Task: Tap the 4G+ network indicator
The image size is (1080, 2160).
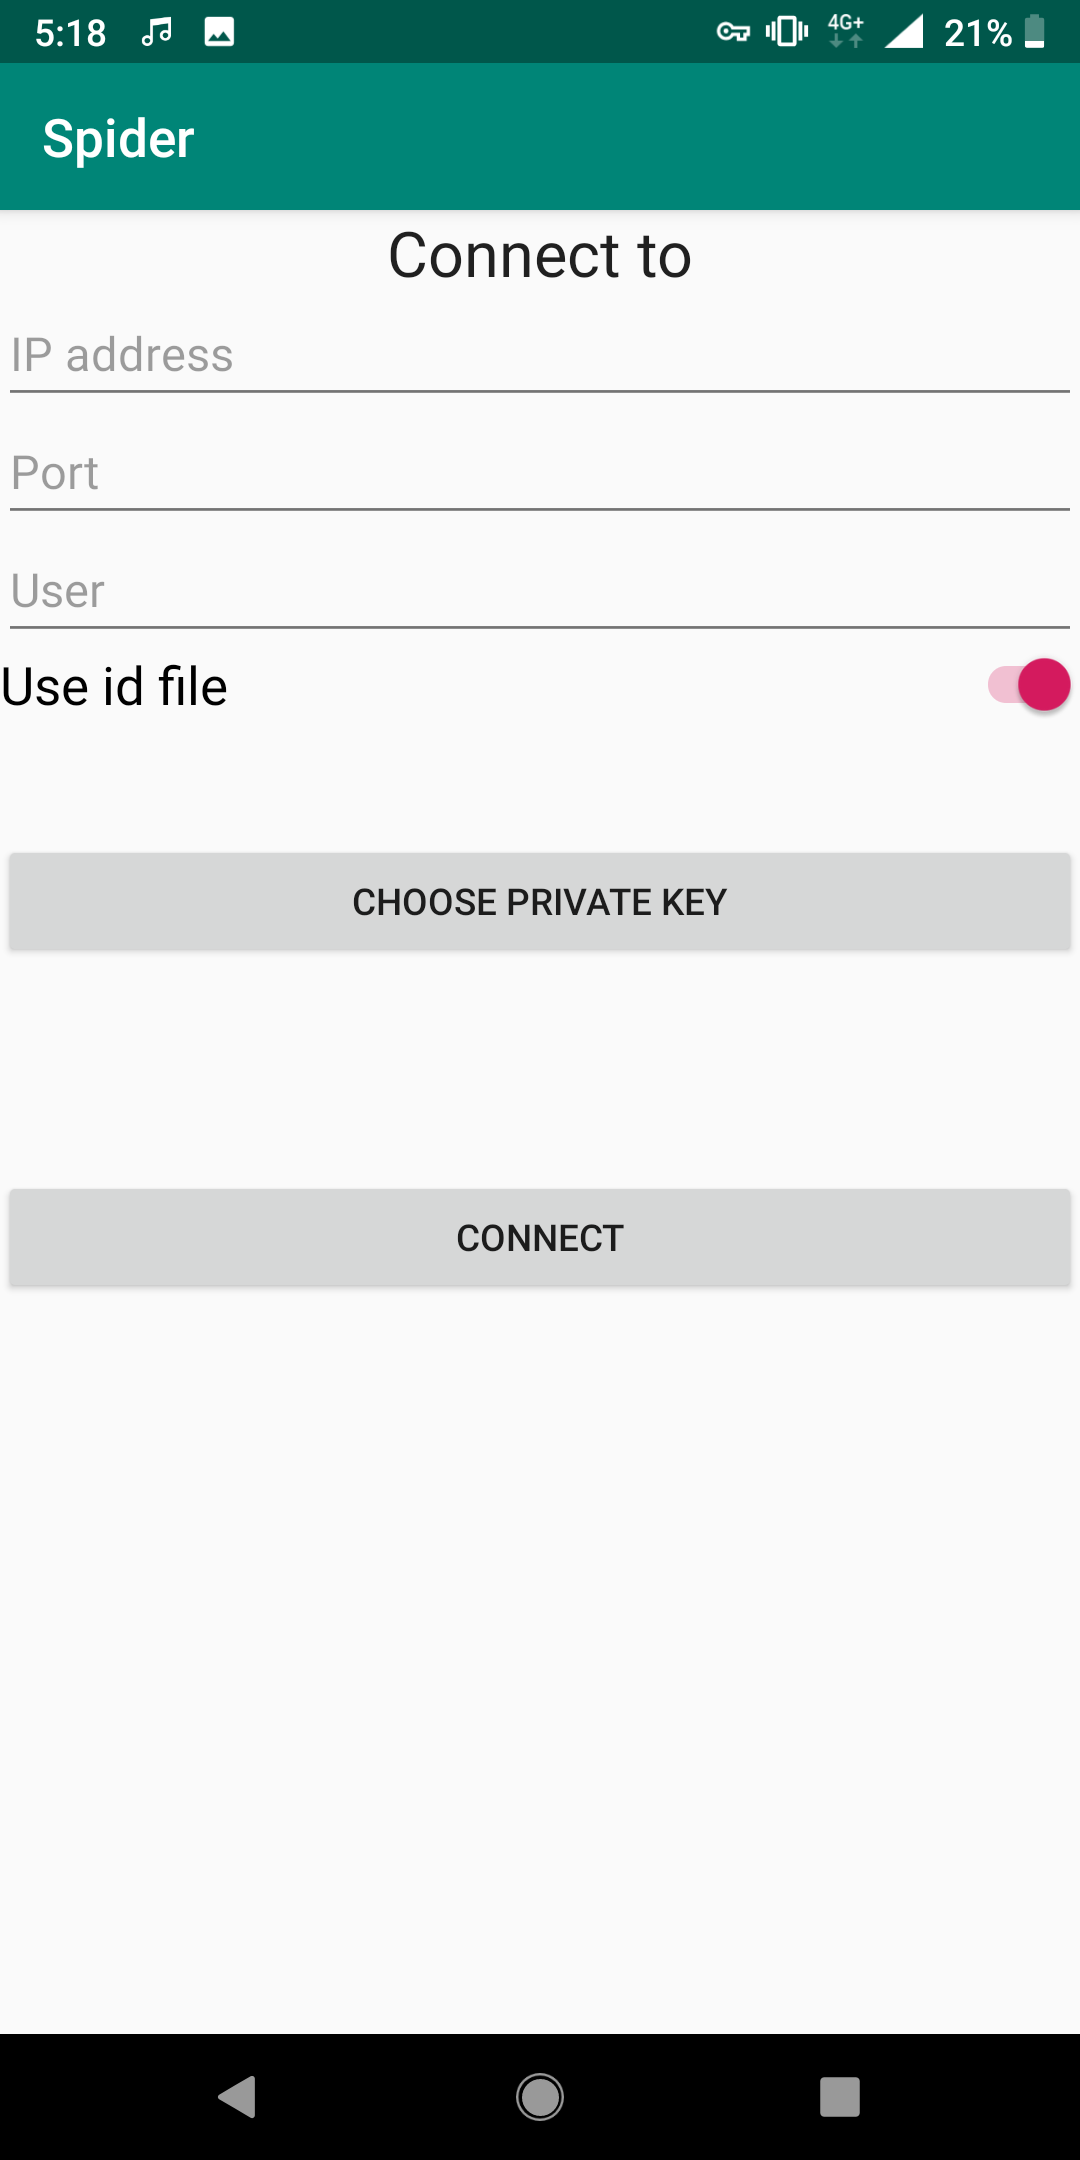Action: pyautogui.click(x=845, y=32)
